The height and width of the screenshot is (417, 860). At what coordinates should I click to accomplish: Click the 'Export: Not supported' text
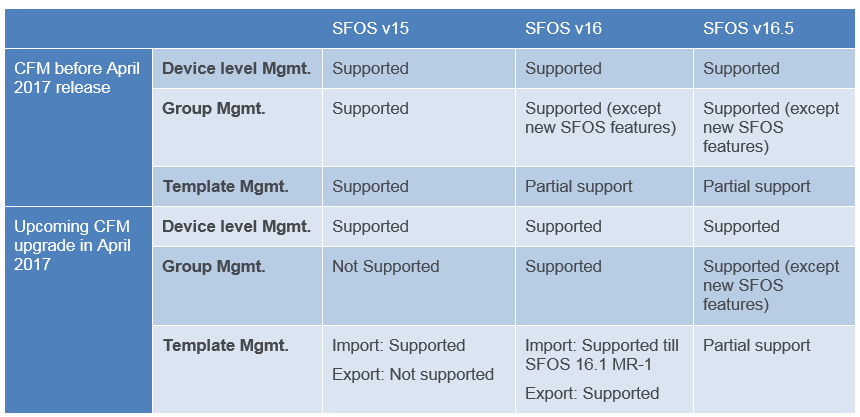click(x=412, y=374)
